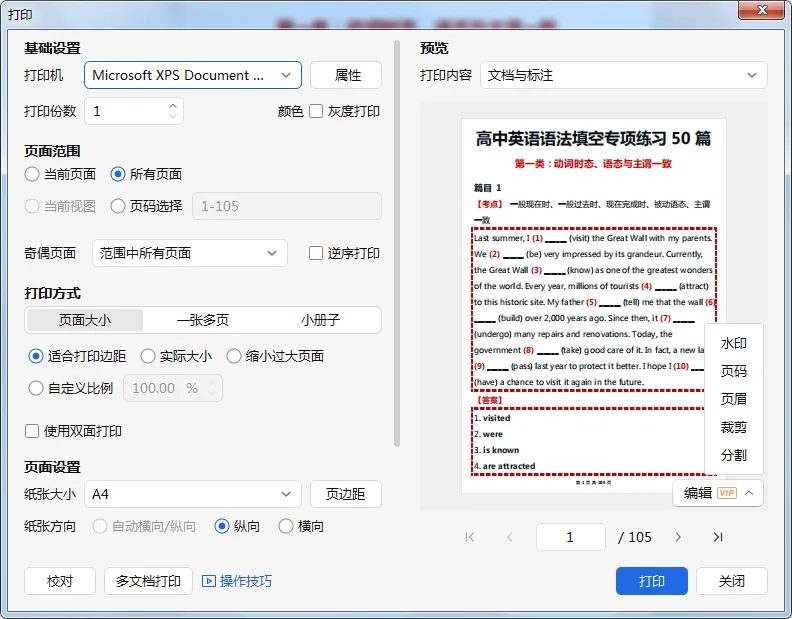This screenshot has height=619, width=792.
Task: Open 纸张大小 A4 dropdown
Action: coord(193,494)
